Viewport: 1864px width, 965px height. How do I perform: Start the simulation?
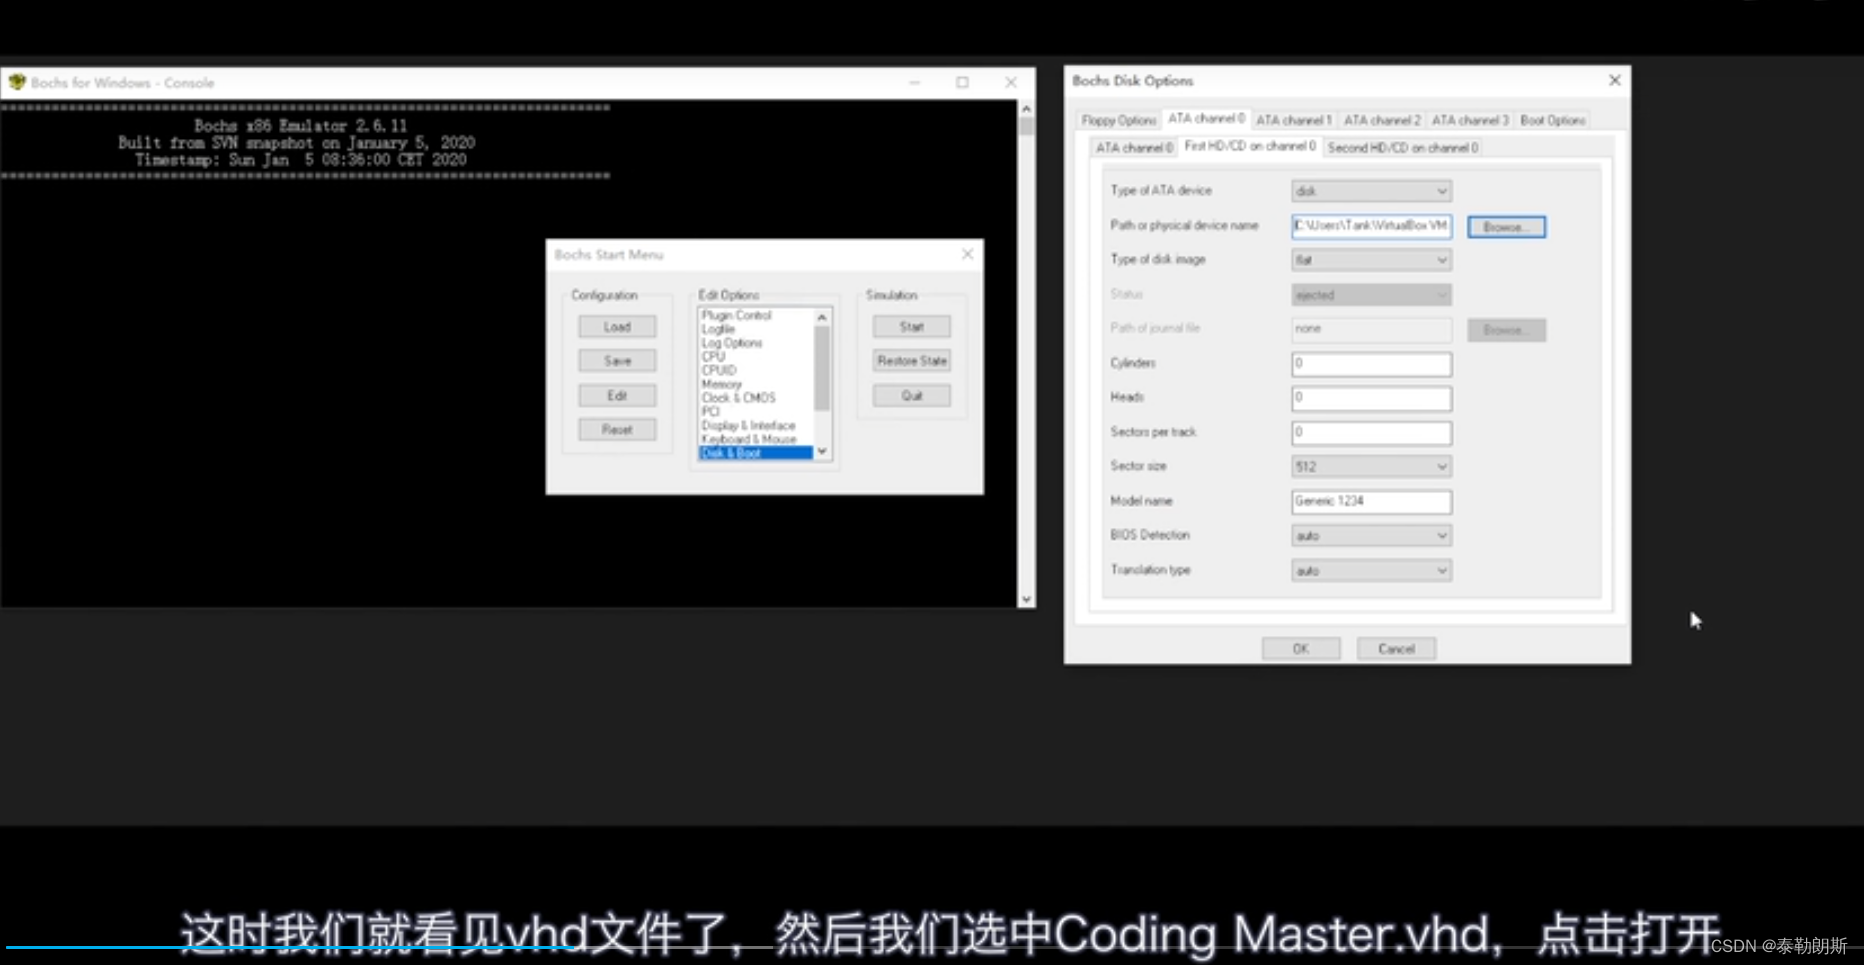tap(911, 327)
